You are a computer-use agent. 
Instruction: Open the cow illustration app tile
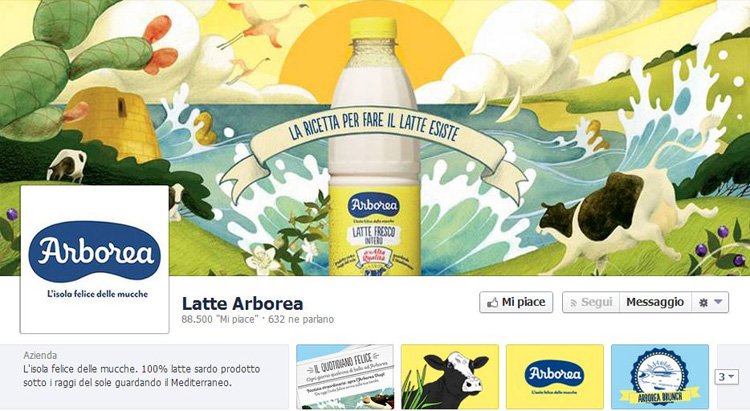(x=450, y=377)
